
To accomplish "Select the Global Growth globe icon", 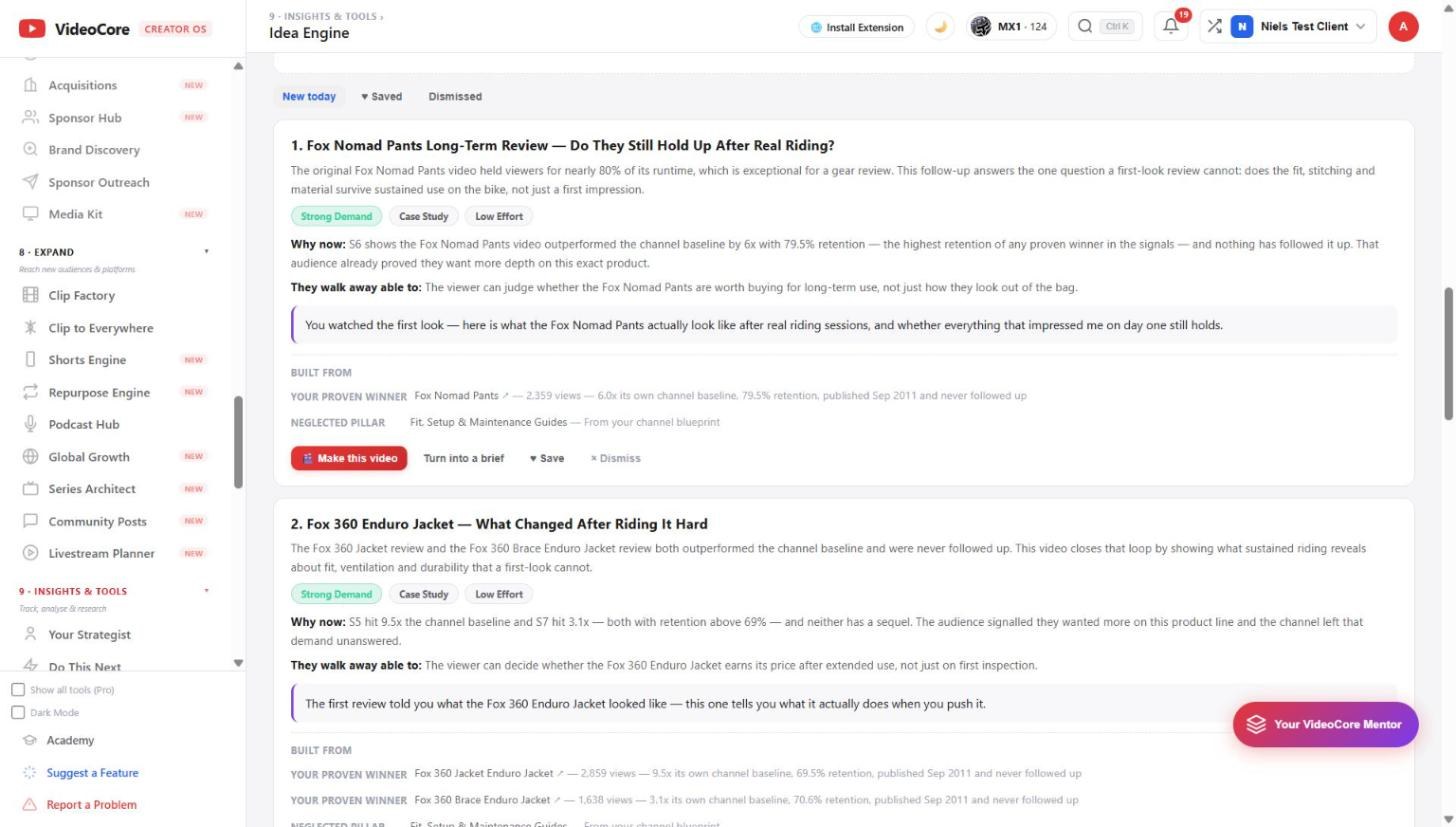I will click(30, 457).
